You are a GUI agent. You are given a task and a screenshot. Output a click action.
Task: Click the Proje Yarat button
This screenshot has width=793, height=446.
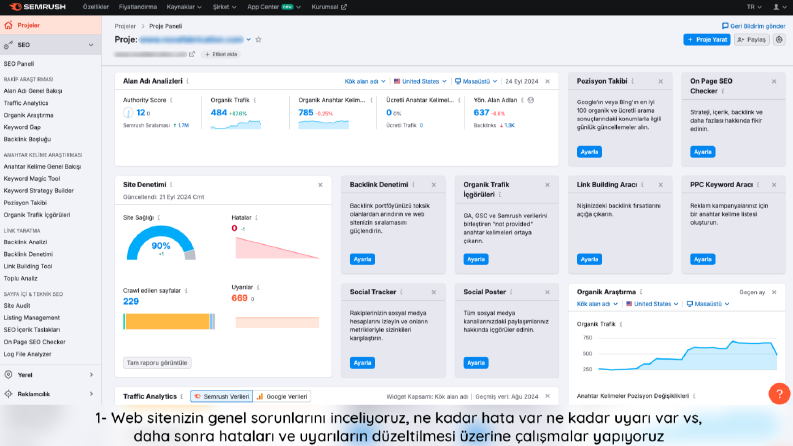707,39
